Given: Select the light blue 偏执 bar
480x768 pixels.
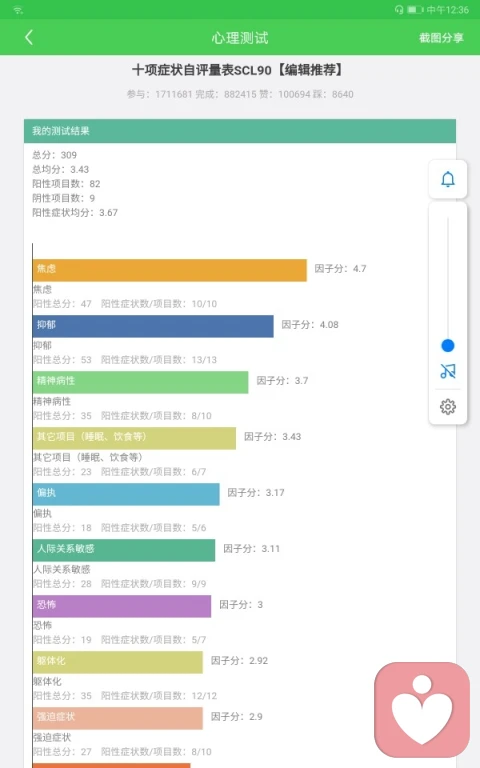Looking at the screenshot, I should click(x=126, y=494).
